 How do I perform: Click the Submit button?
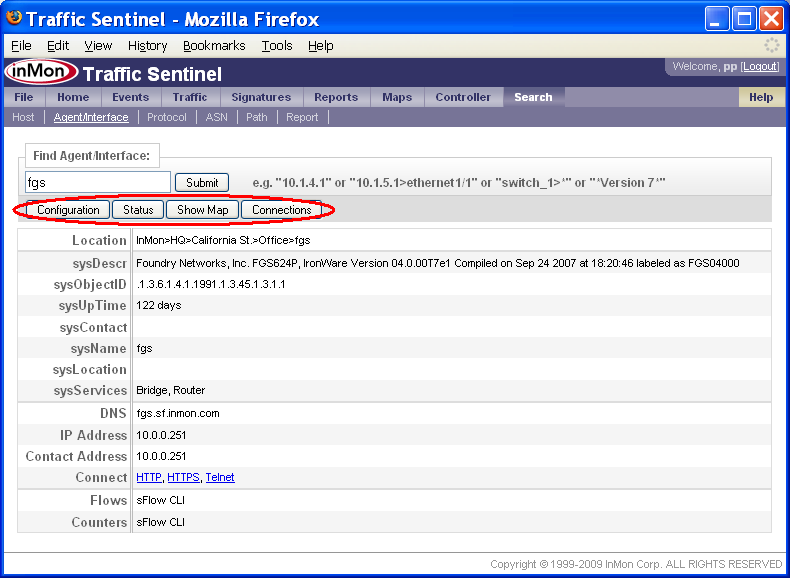(x=202, y=182)
